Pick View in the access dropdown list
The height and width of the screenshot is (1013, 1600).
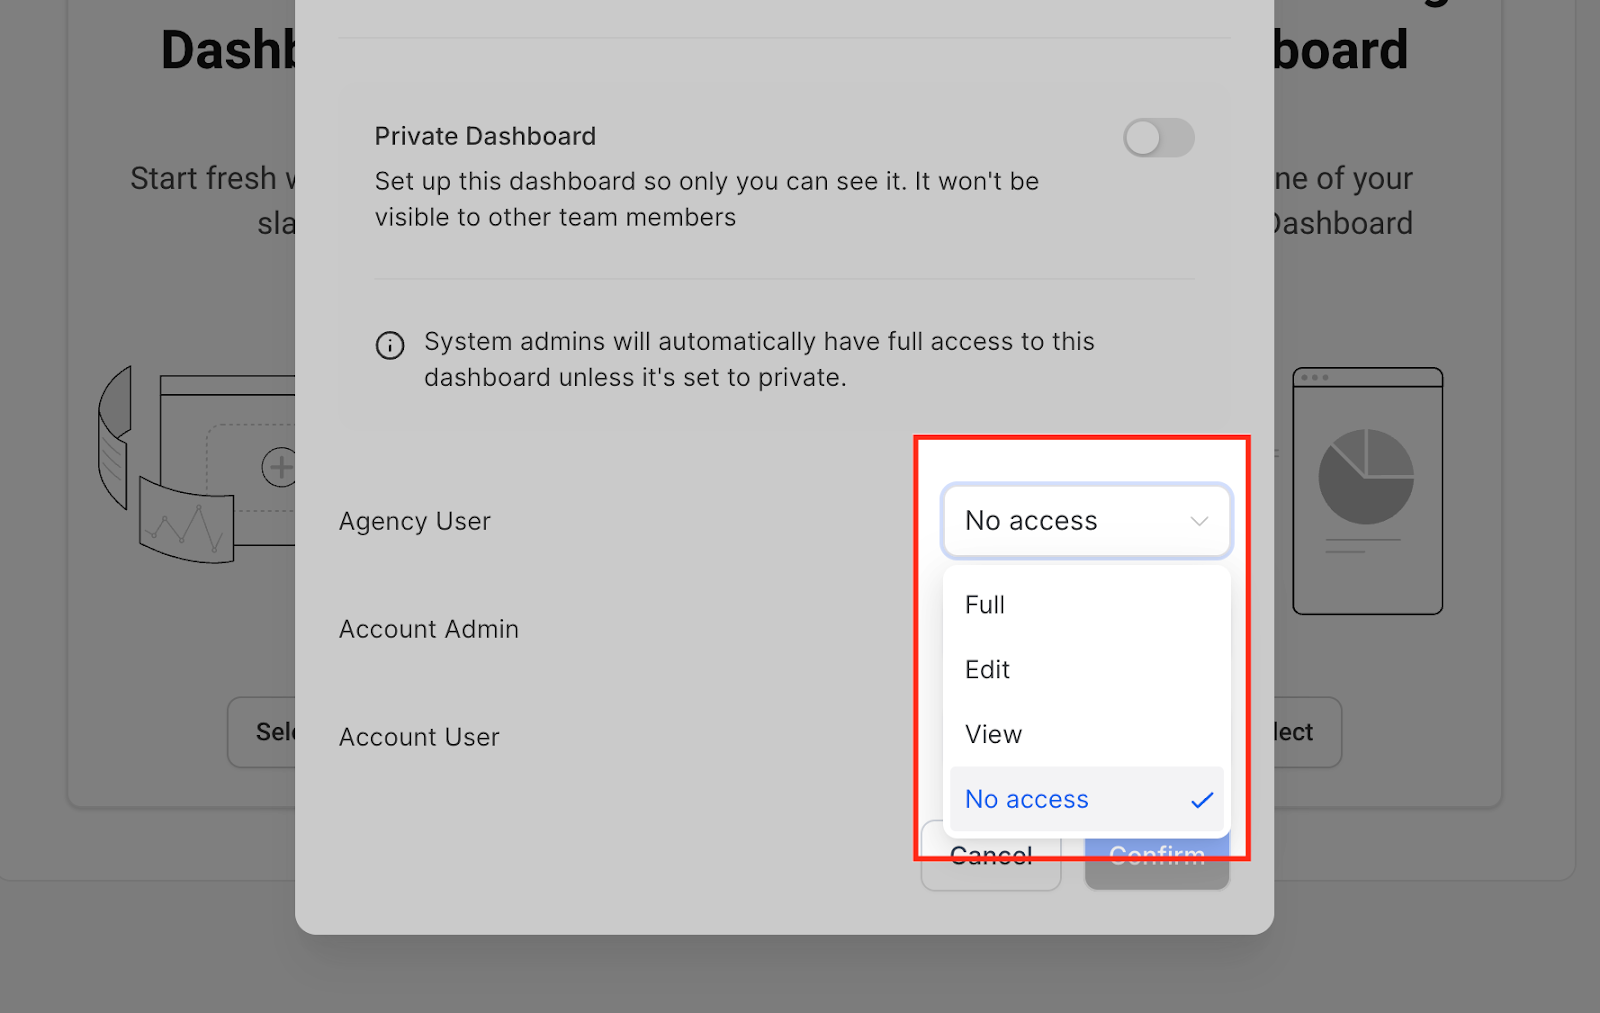pos(994,735)
